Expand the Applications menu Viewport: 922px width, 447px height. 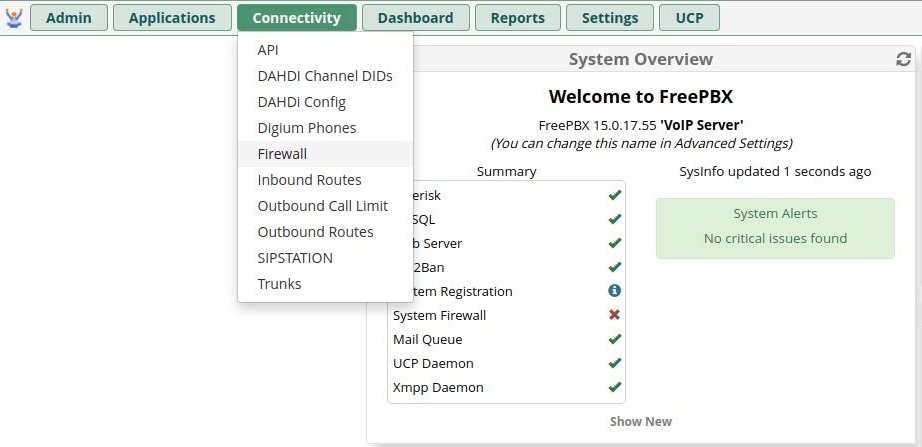tap(172, 18)
